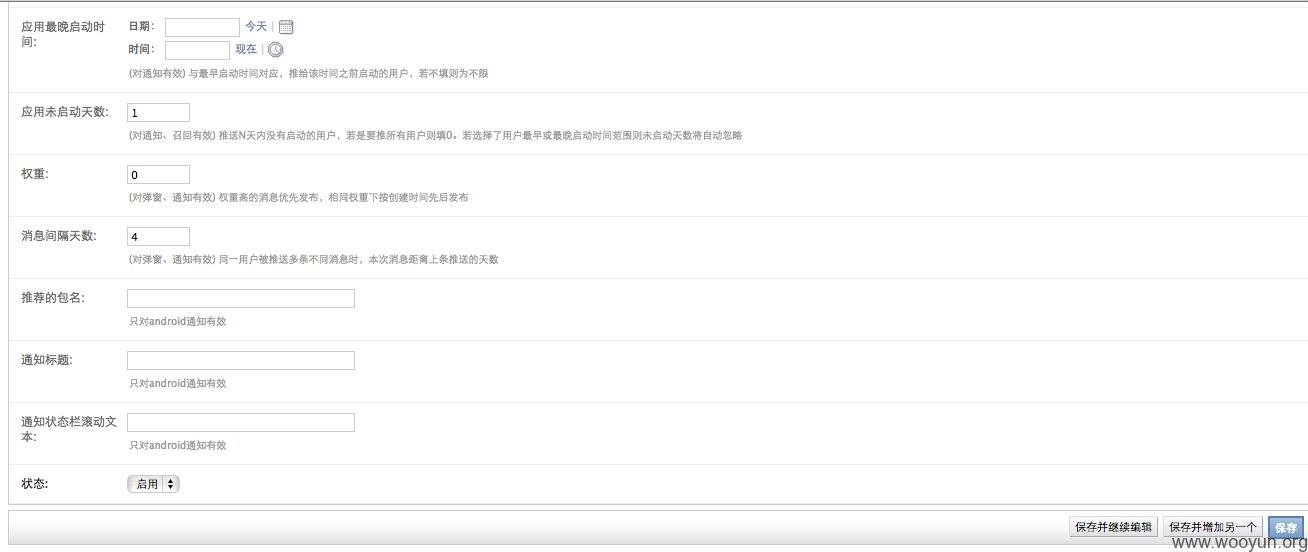Click the help text below time field
This screenshot has width=1308, height=552.
(x=308, y=74)
